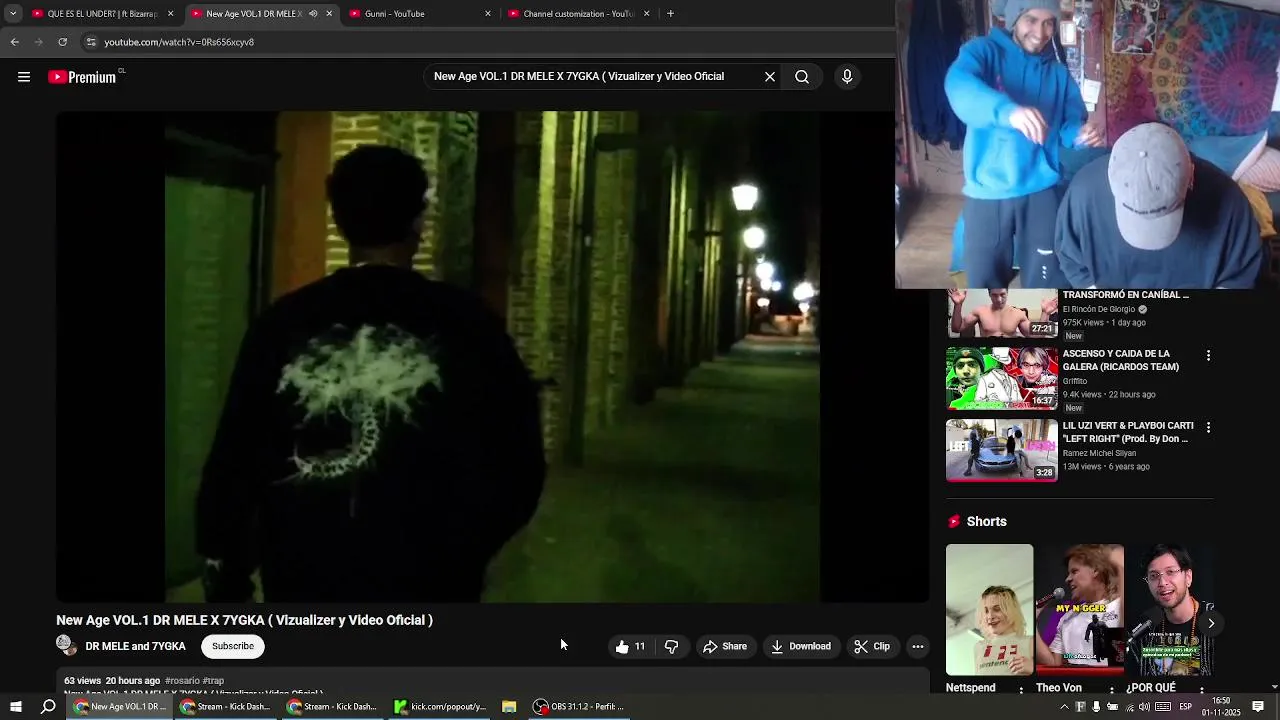
Task: Open the Theo Von short thumbnail
Action: pos(1080,610)
